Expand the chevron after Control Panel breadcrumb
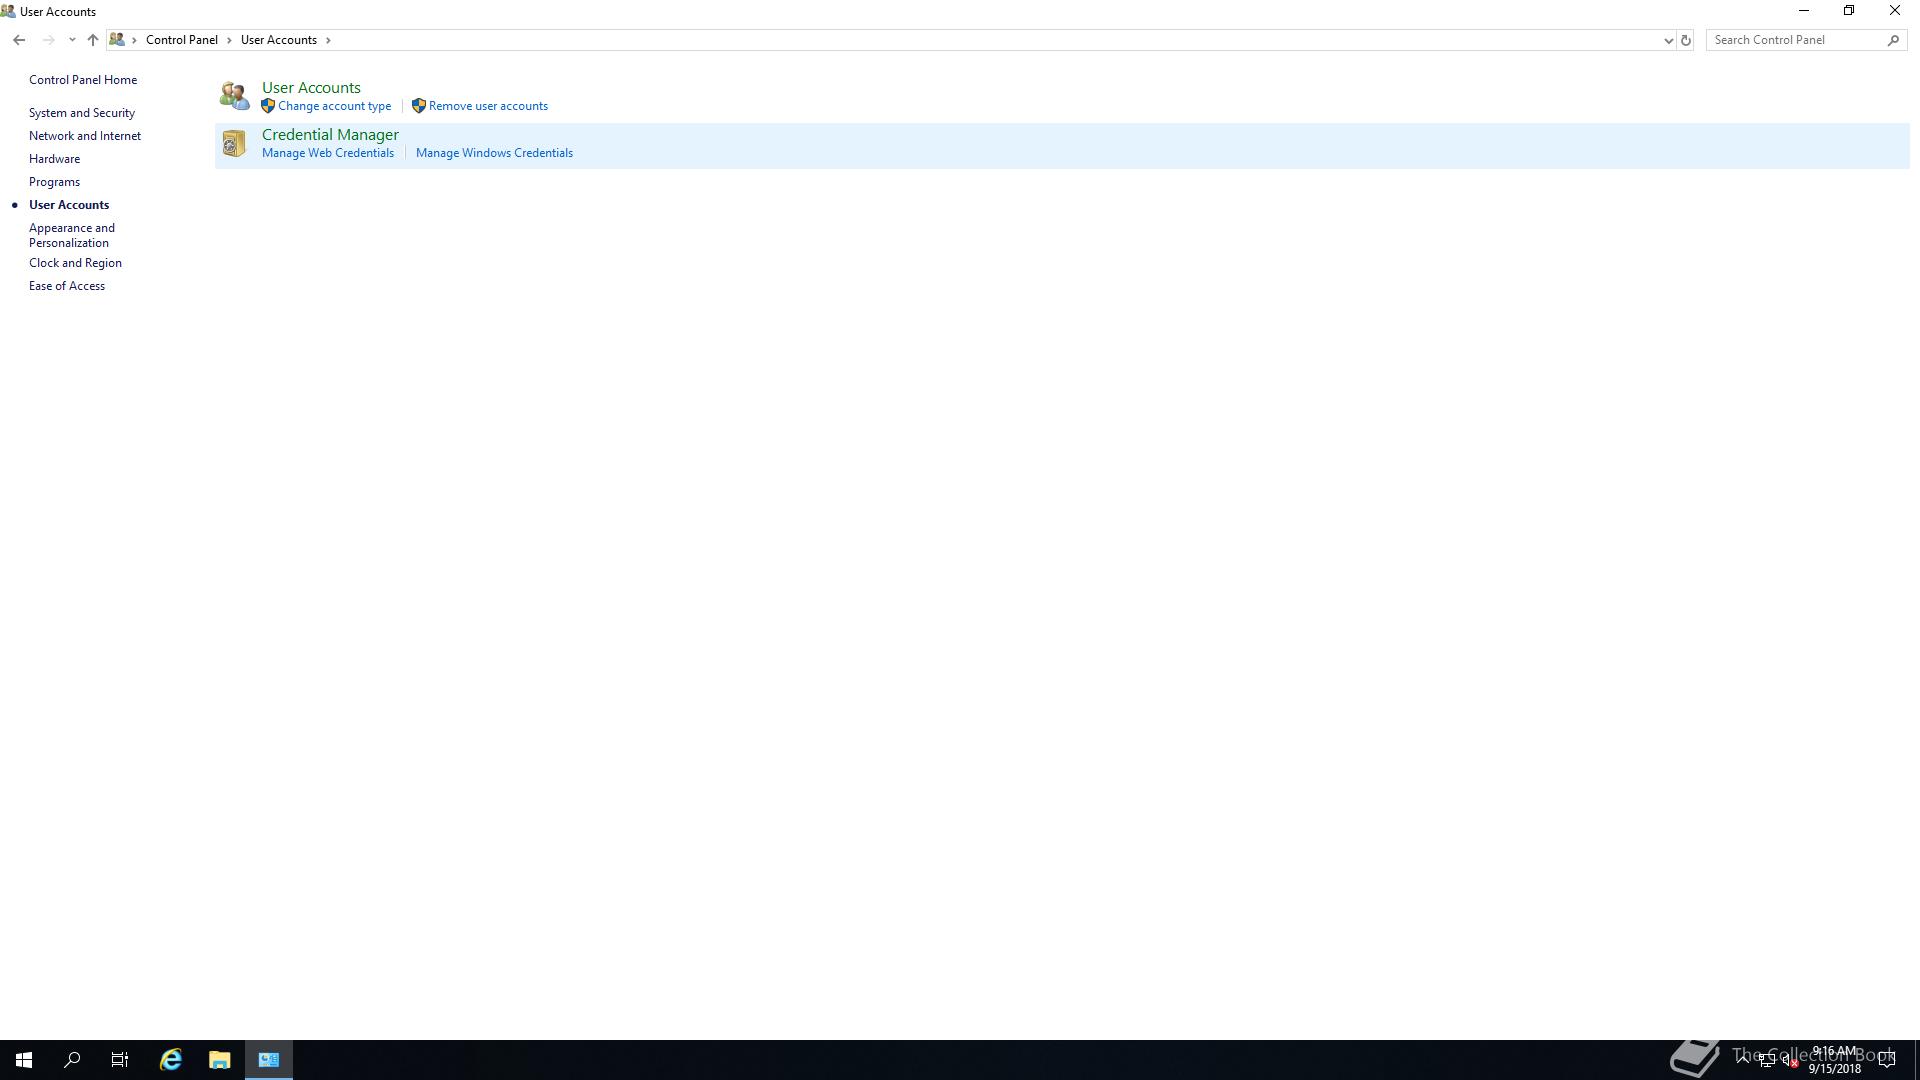 coord(229,40)
